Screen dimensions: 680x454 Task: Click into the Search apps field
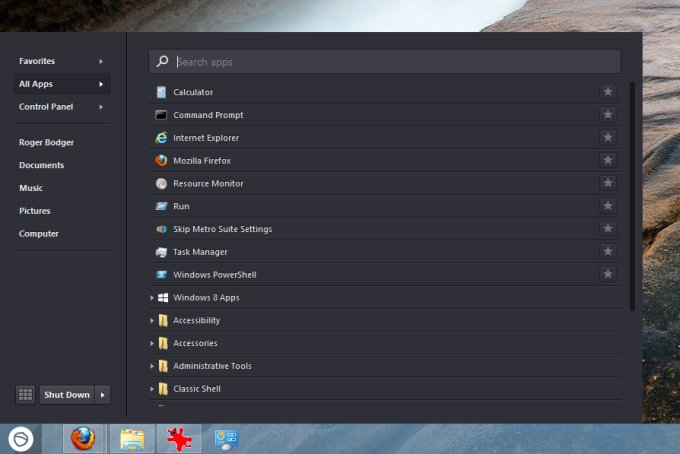tap(385, 62)
